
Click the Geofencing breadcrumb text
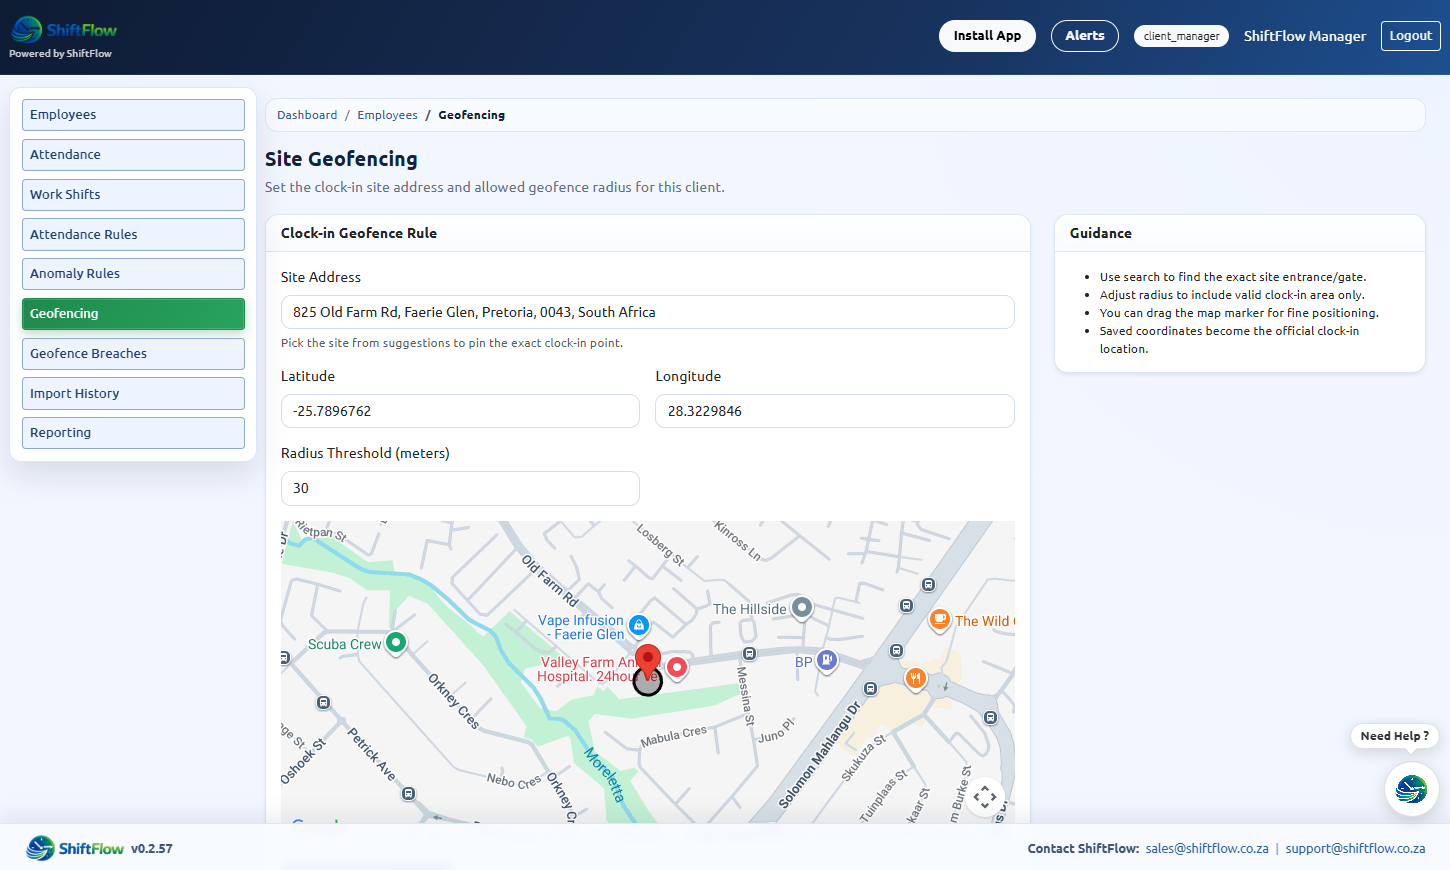471,115
